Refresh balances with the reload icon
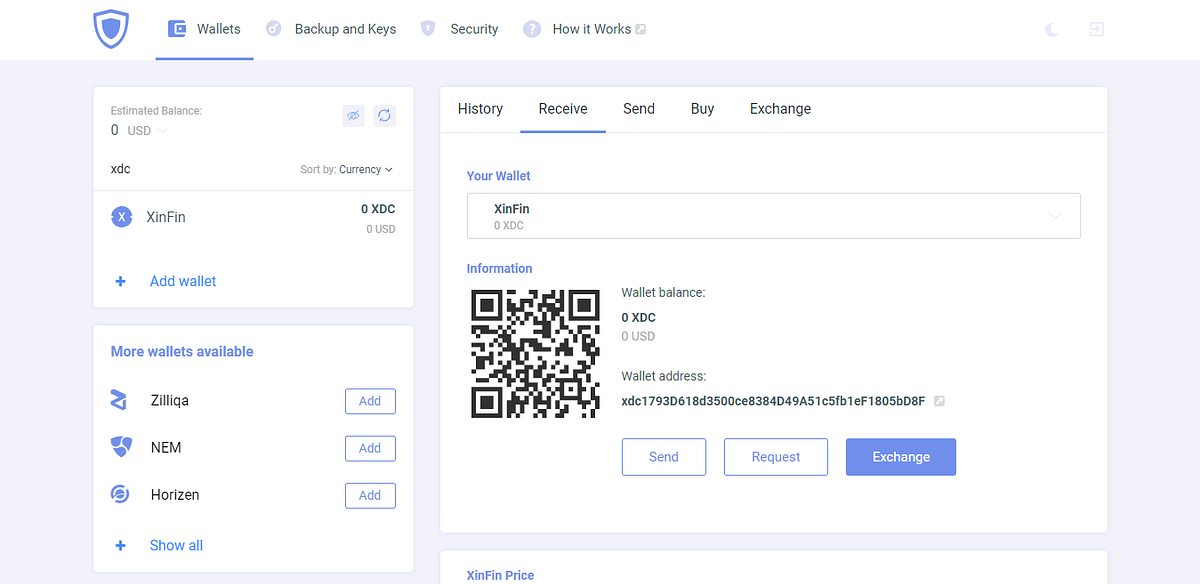1200x584 pixels. coord(384,116)
